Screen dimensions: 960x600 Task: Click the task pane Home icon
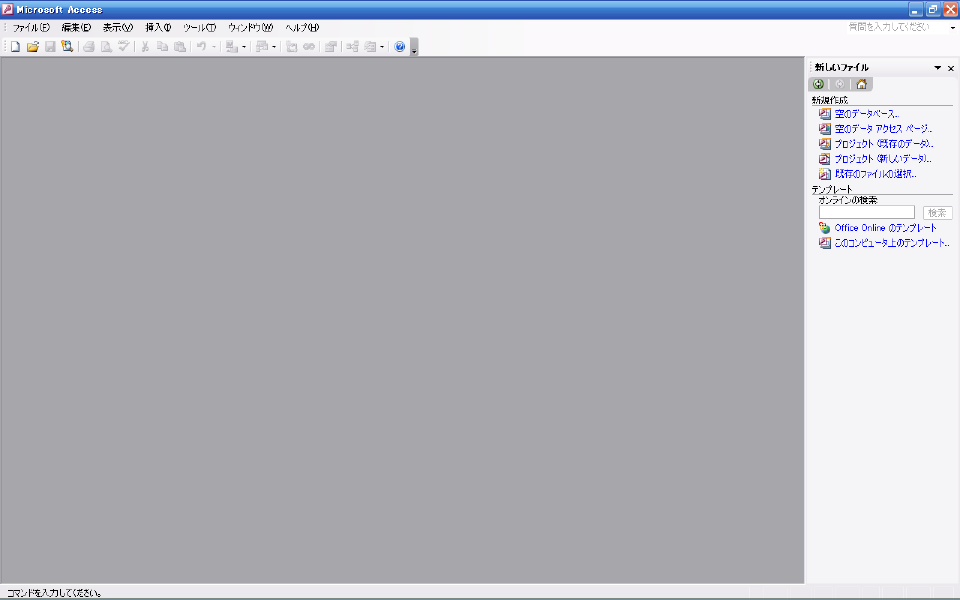coord(861,84)
